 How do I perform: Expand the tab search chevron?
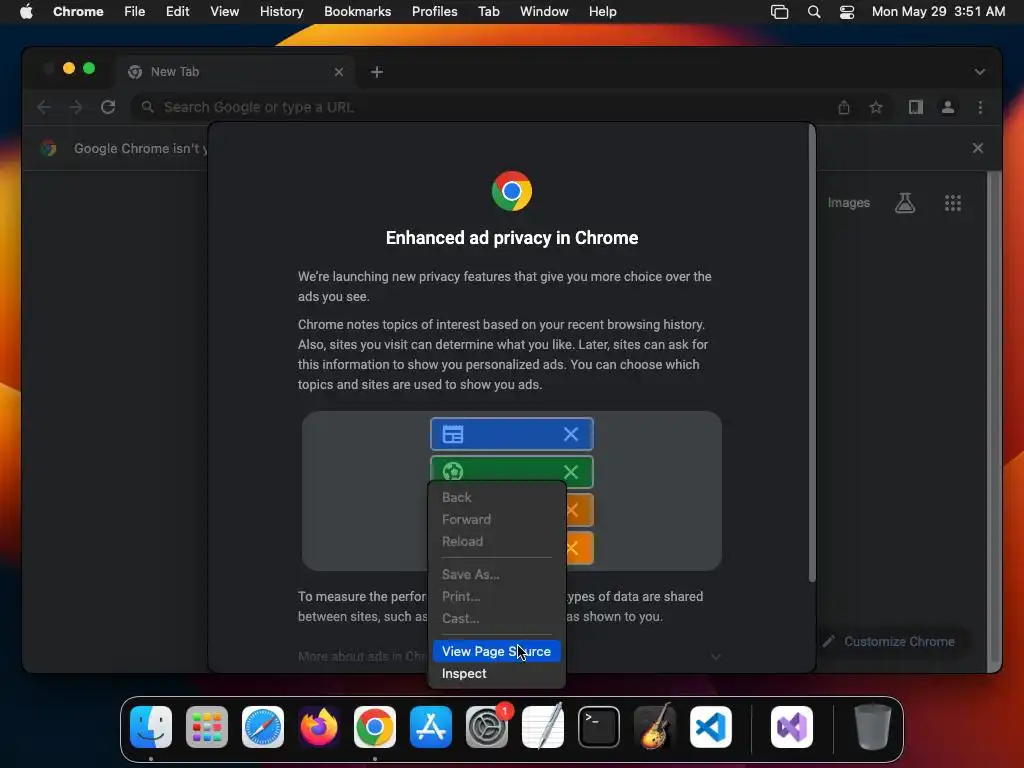(x=980, y=72)
